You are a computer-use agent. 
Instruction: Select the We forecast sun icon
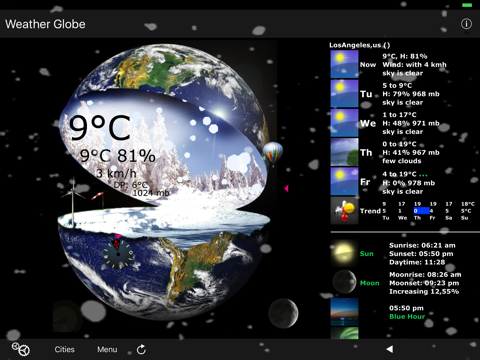344,123
